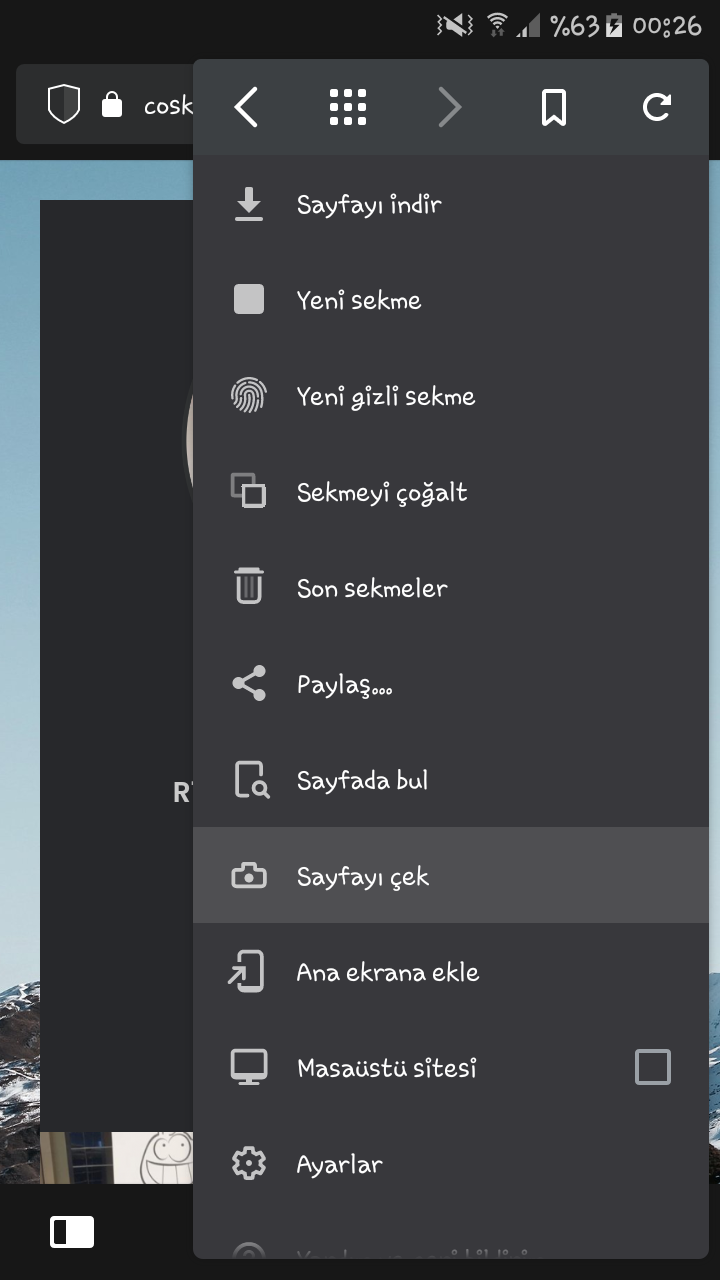Screen dimensions: 720x1280
Task: Tap the back arrow in menu header
Action: click(x=246, y=107)
